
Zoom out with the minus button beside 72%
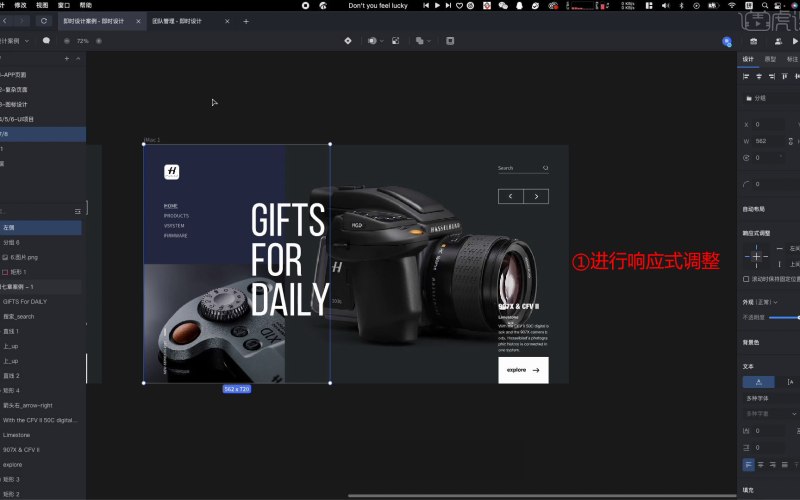(x=67, y=41)
